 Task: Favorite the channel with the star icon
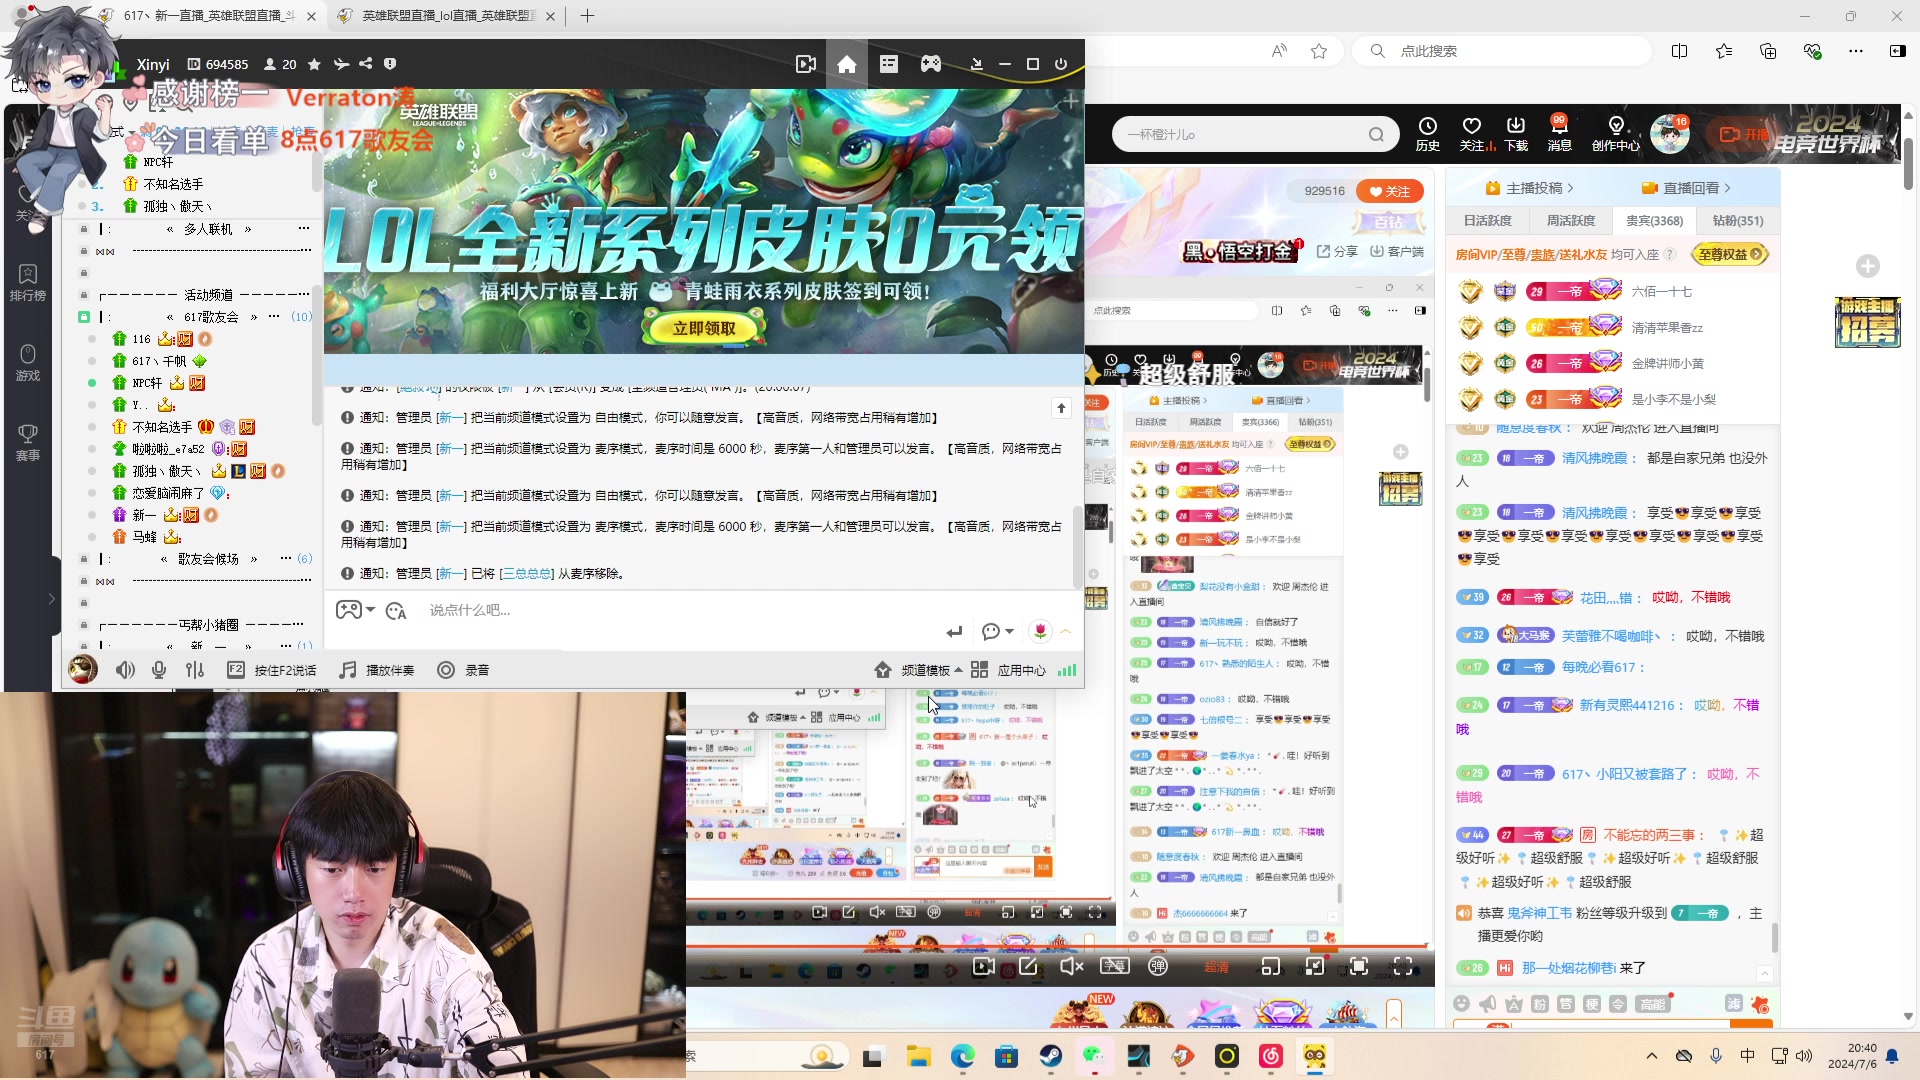[x=314, y=64]
